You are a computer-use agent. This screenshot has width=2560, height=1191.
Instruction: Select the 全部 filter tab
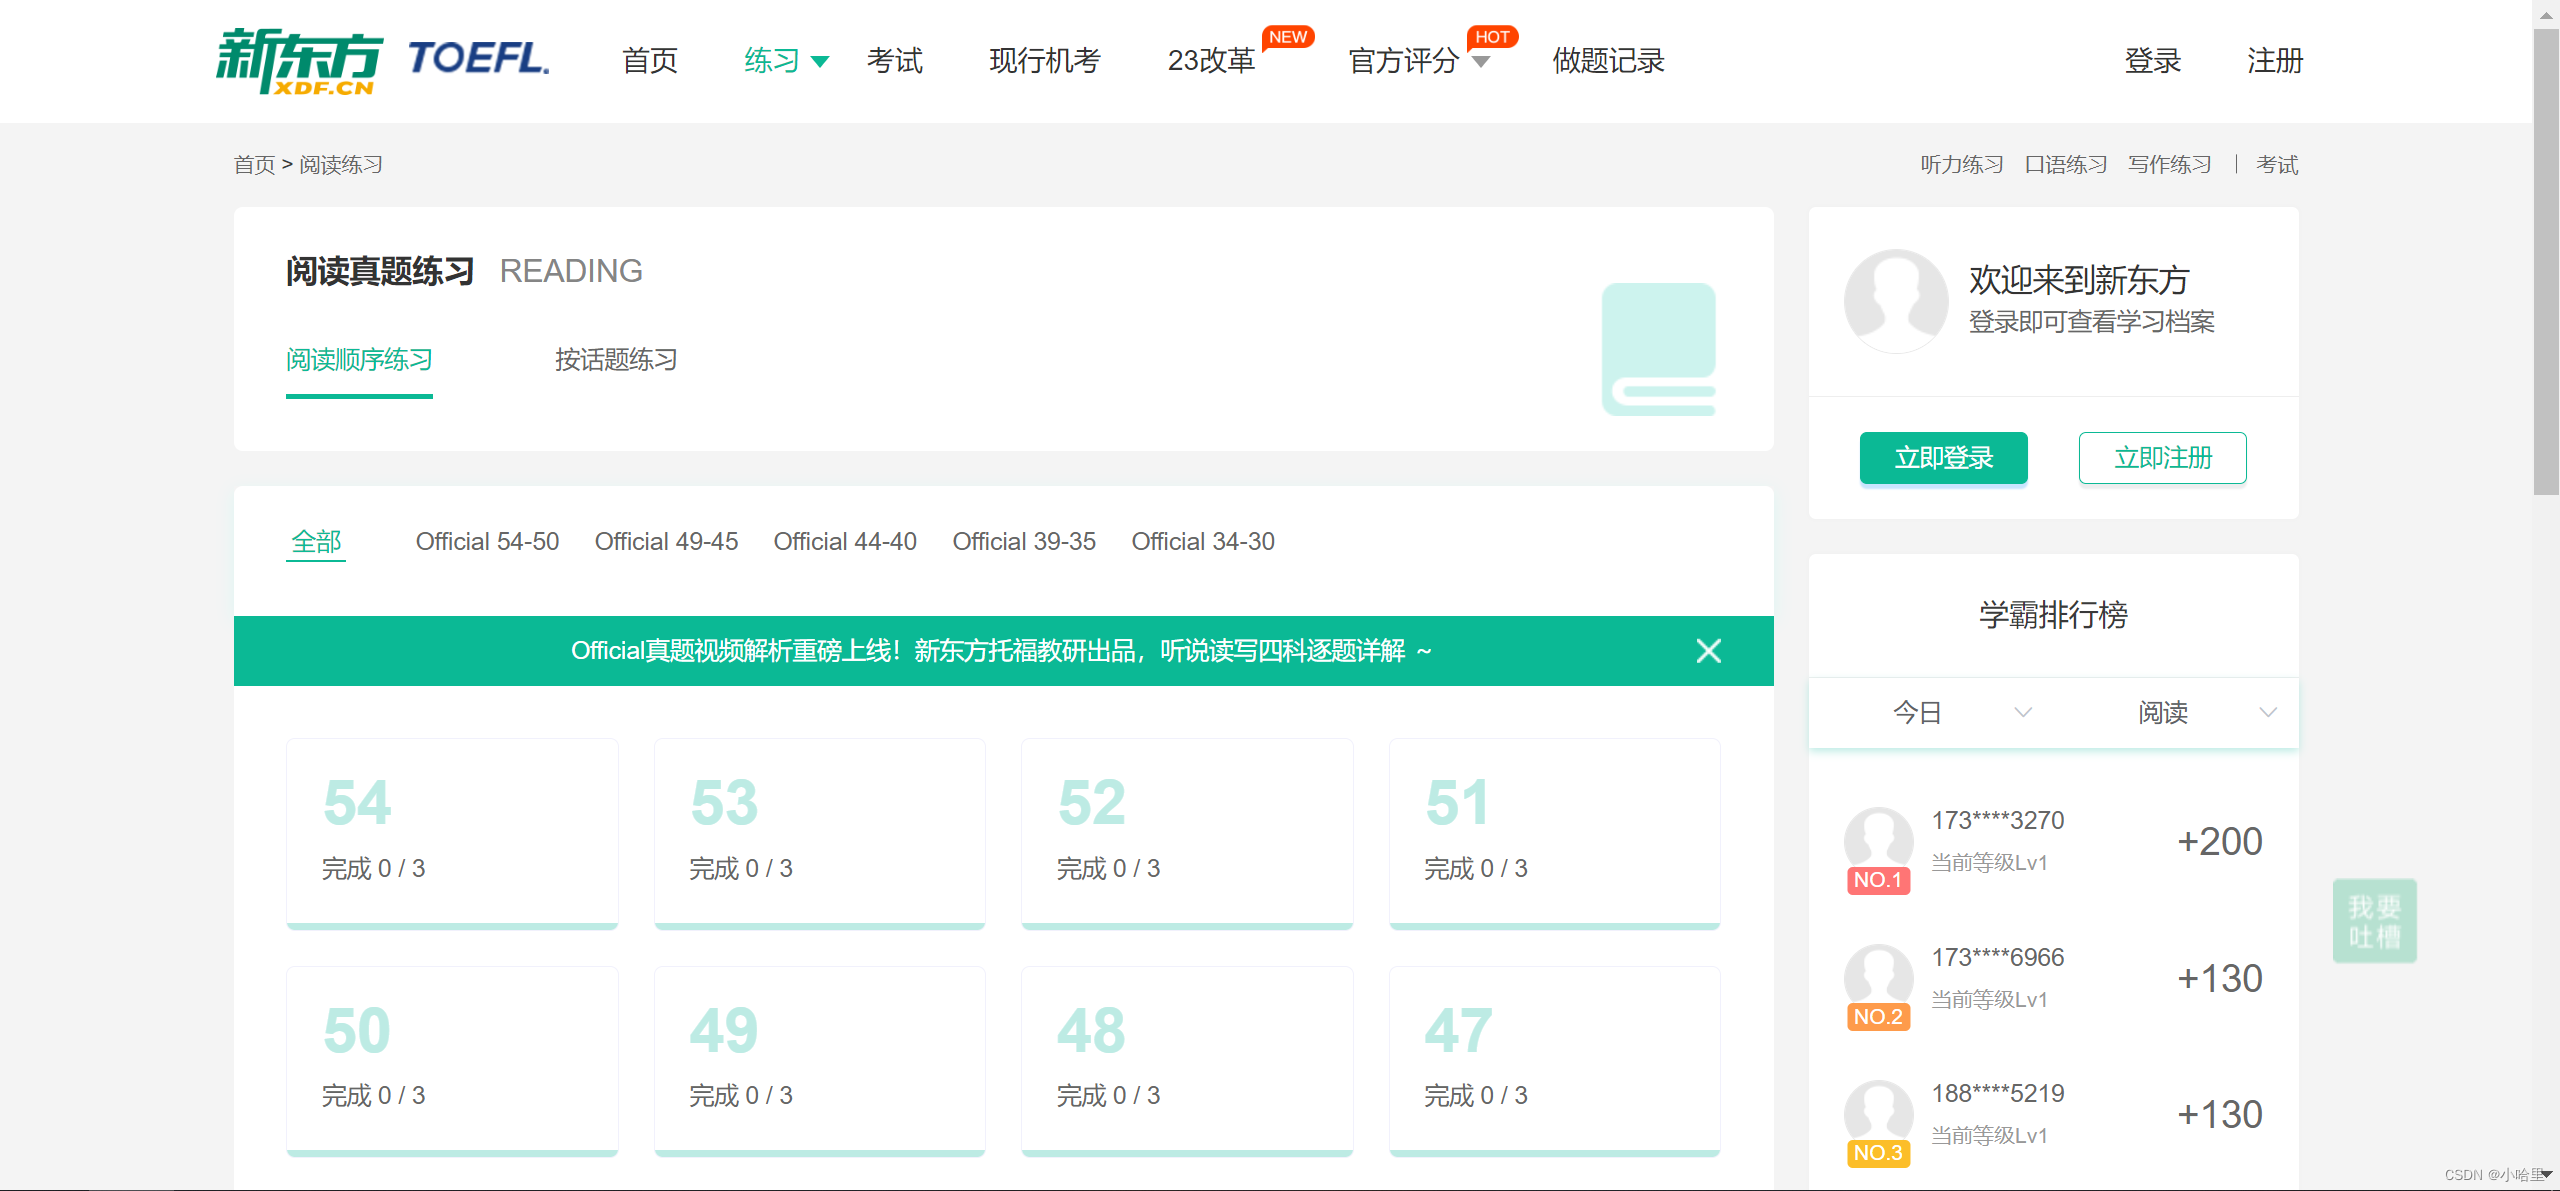pyautogui.click(x=316, y=541)
